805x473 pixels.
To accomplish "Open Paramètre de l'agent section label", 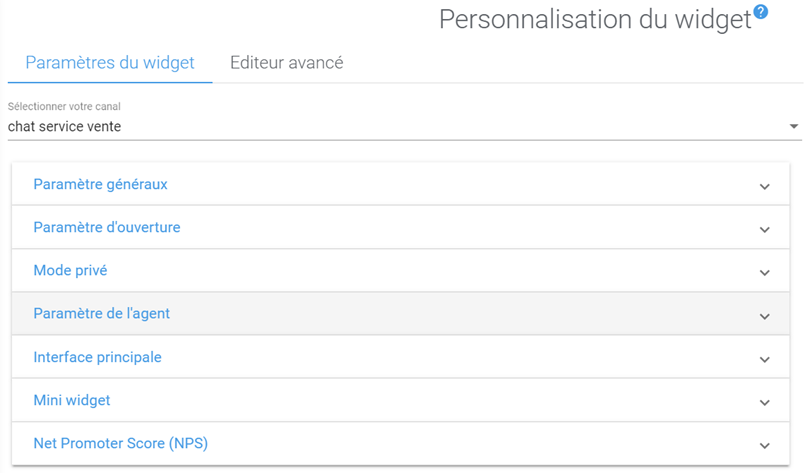I will point(102,314).
